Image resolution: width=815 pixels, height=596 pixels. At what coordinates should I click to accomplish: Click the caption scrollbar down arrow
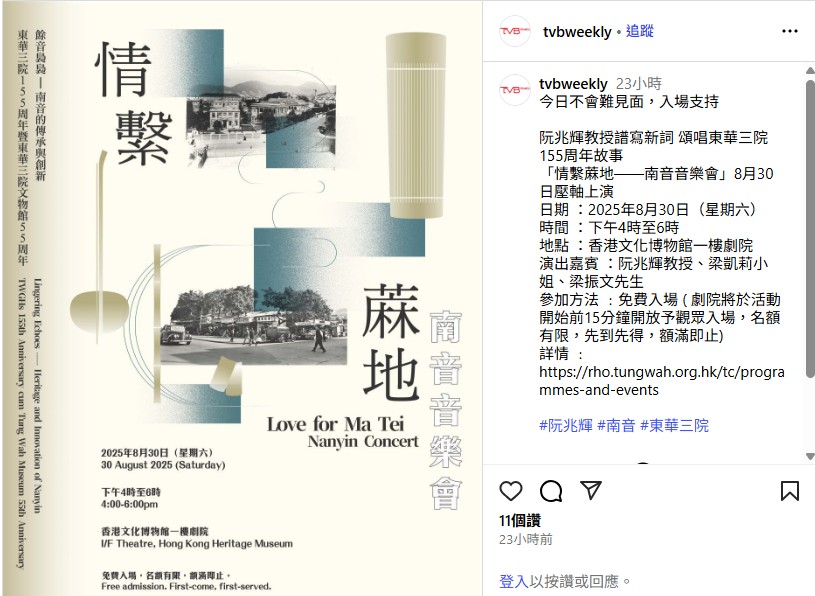point(810,456)
